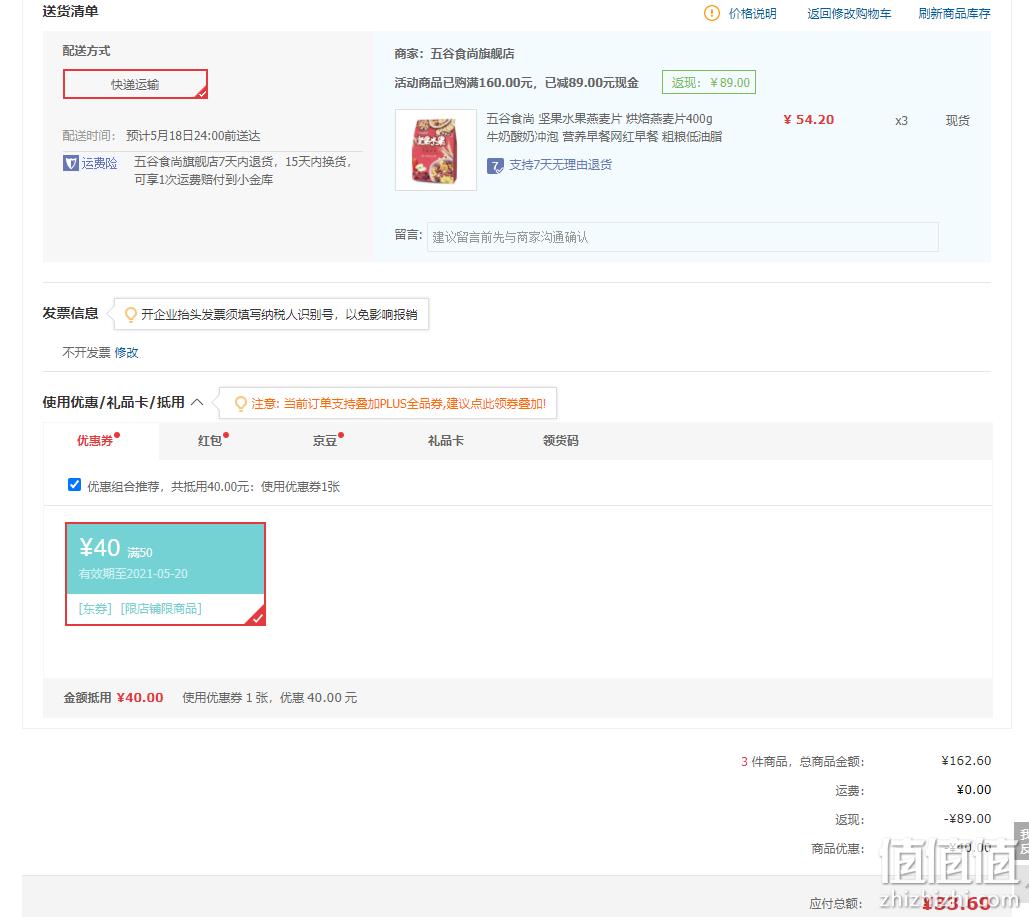Click the 运费 ¥0.00 value
This screenshot has width=1029, height=917.
click(x=974, y=790)
